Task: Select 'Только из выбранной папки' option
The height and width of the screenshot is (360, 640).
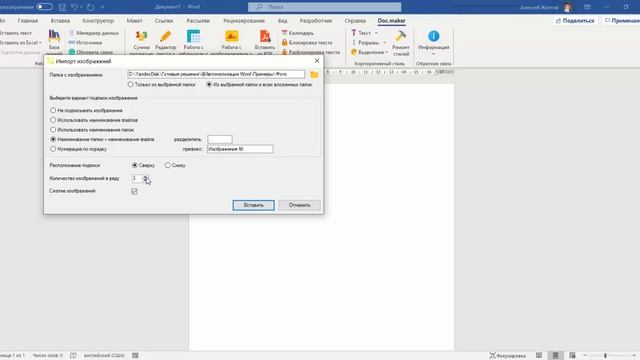Action: pos(162,84)
